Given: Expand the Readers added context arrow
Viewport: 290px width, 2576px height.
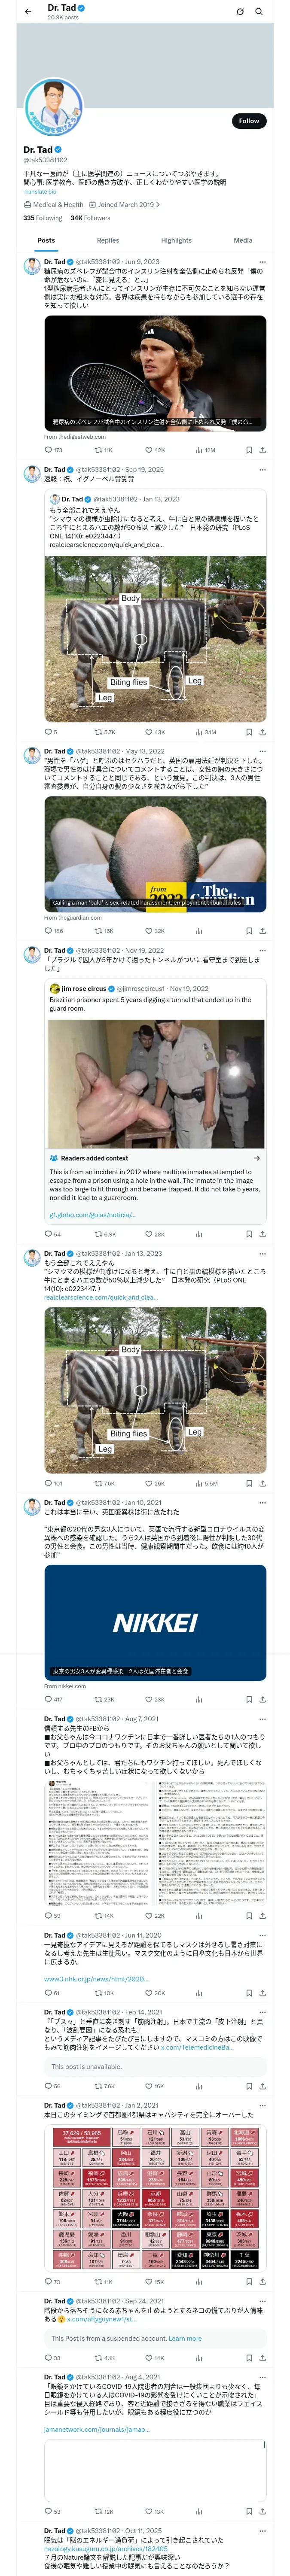Looking at the screenshot, I should (257, 1158).
